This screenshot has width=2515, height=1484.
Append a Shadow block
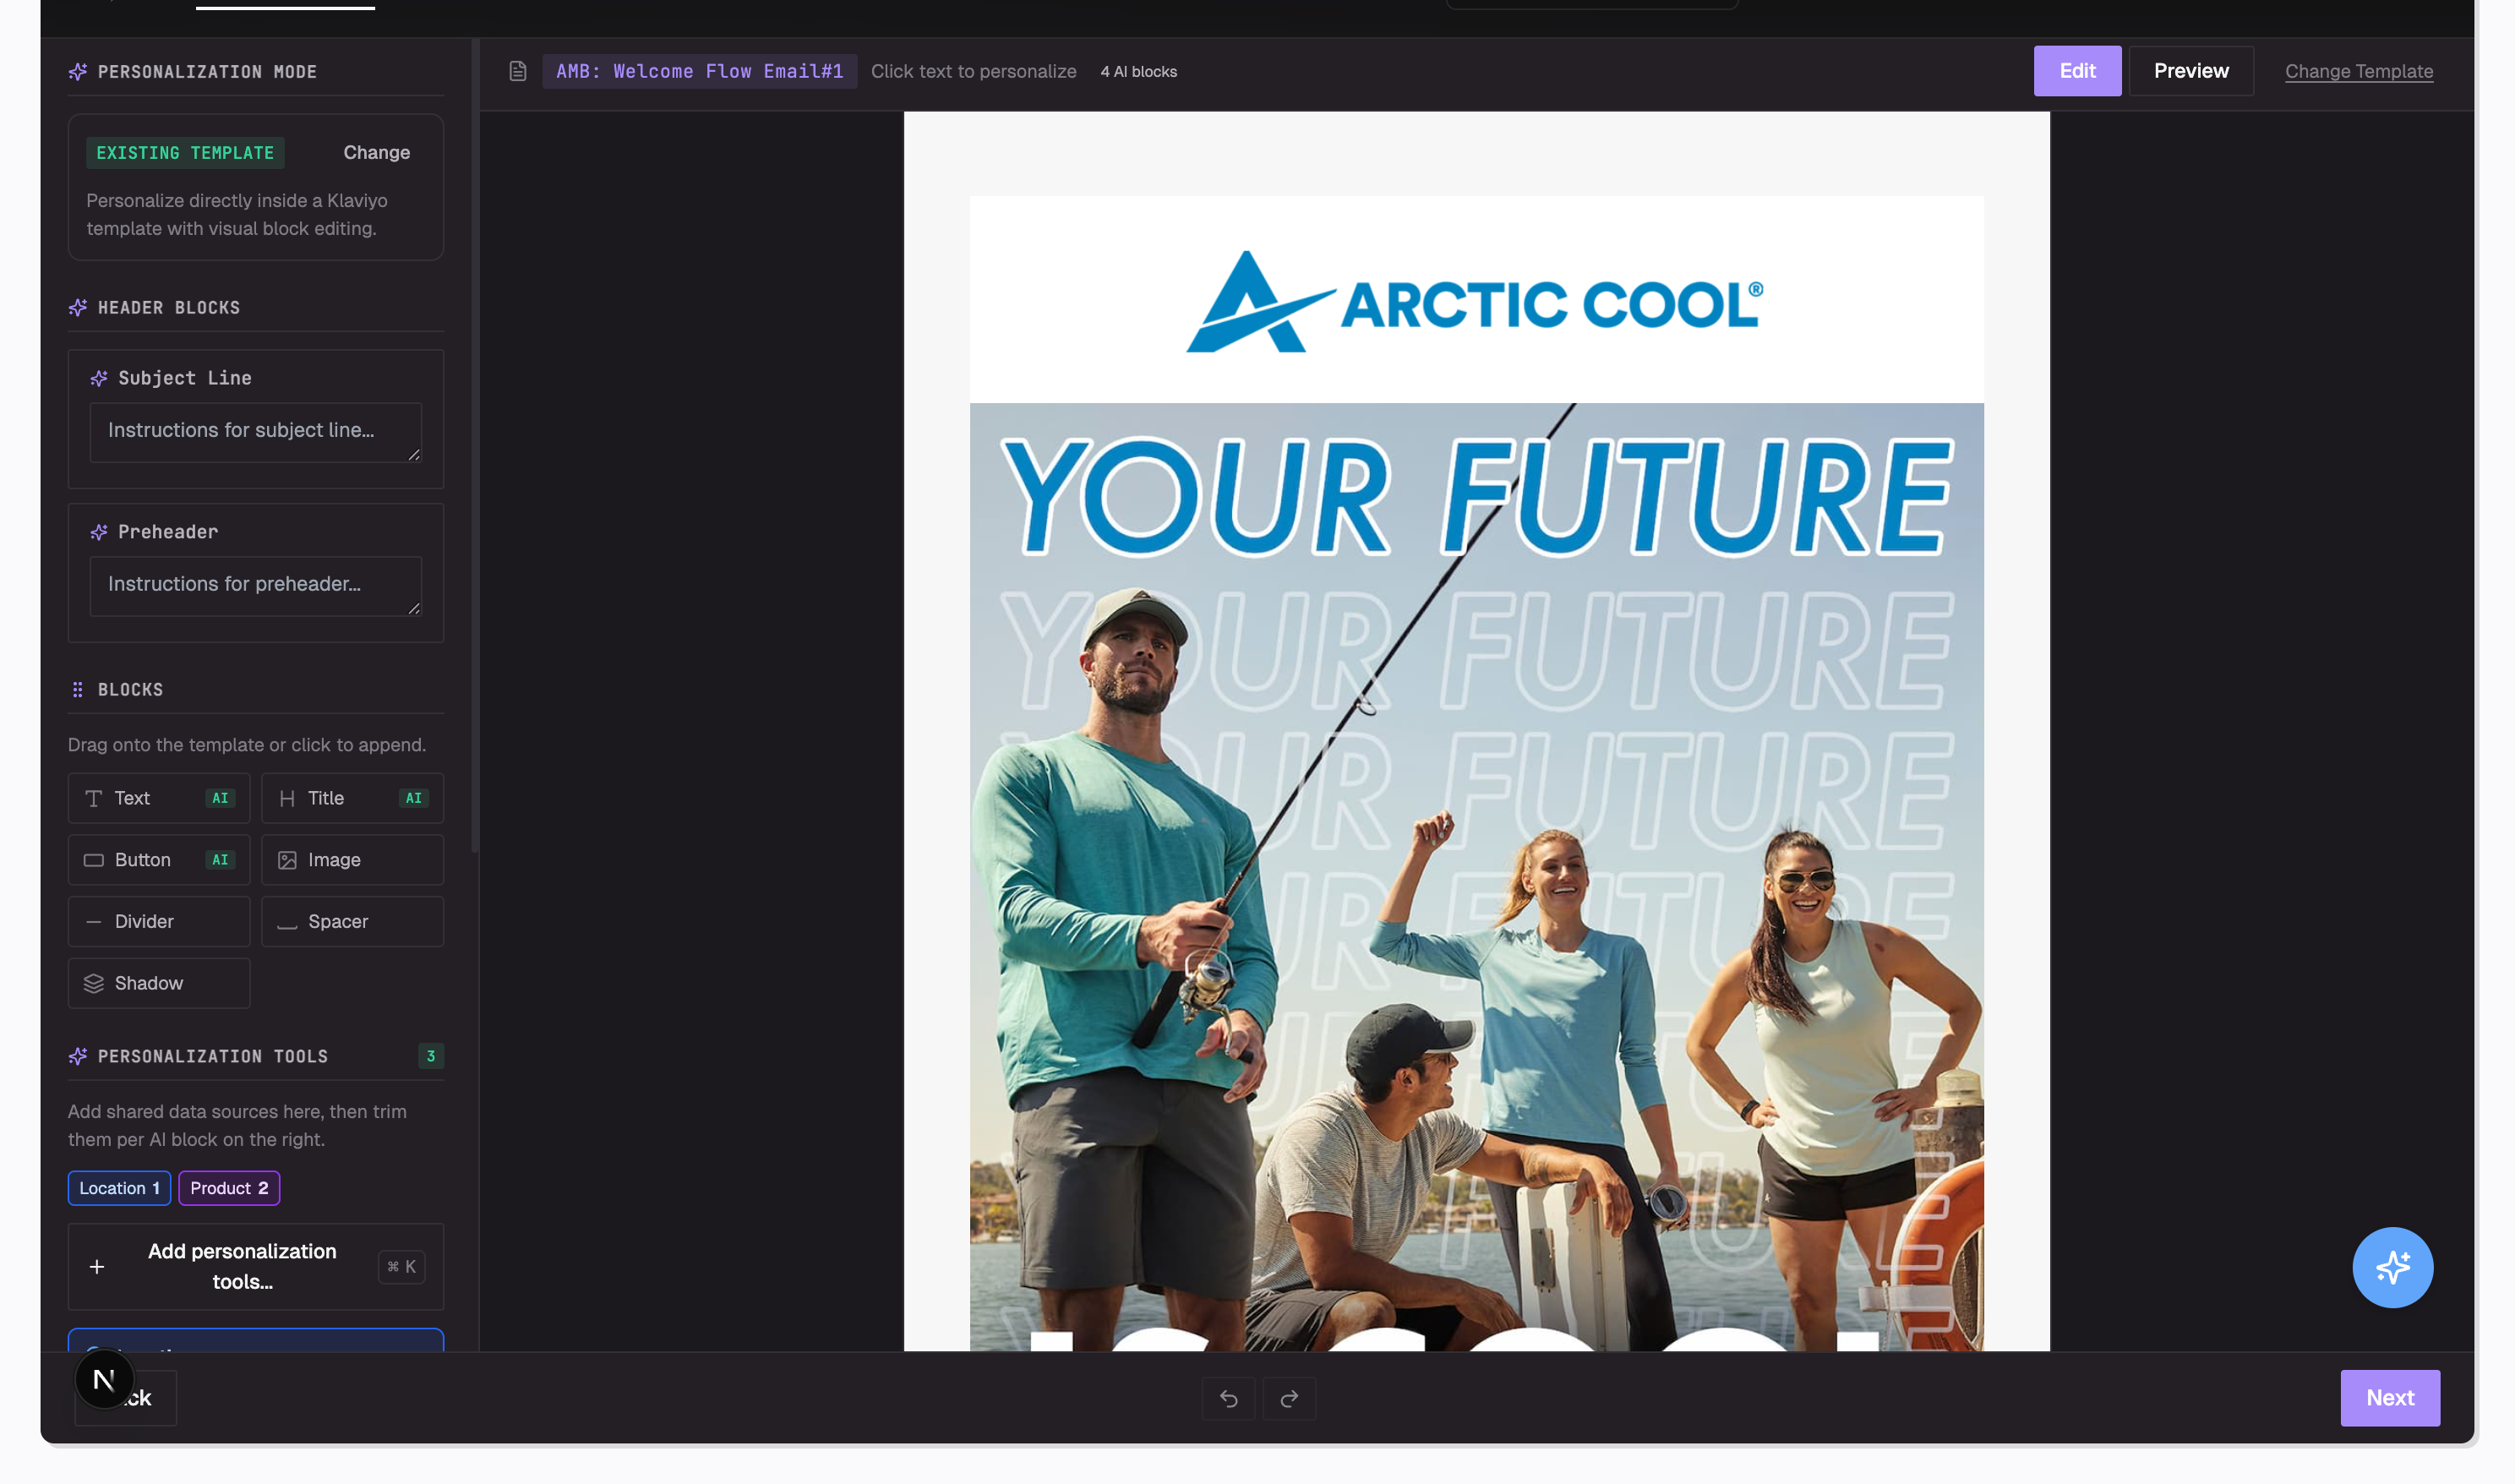point(158,983)
